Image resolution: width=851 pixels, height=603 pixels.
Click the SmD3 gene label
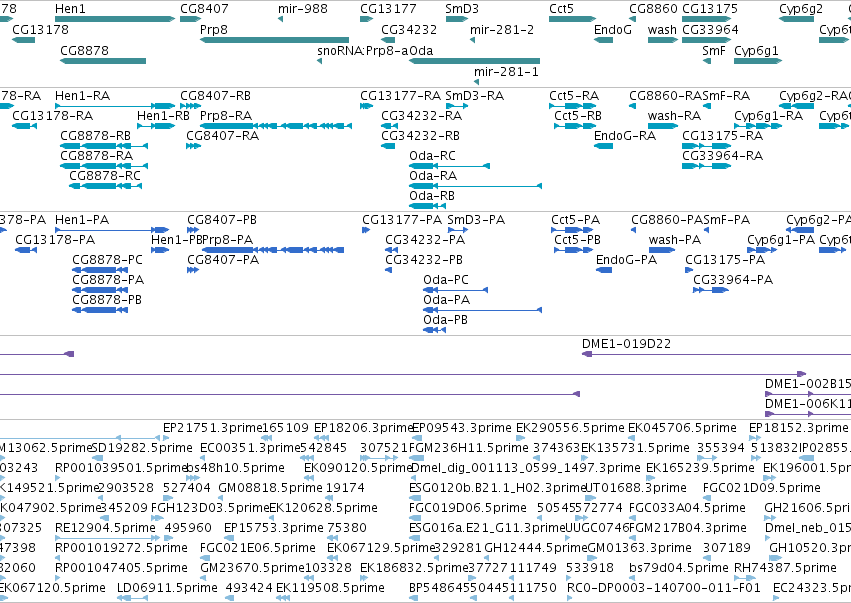coord(462,9)
